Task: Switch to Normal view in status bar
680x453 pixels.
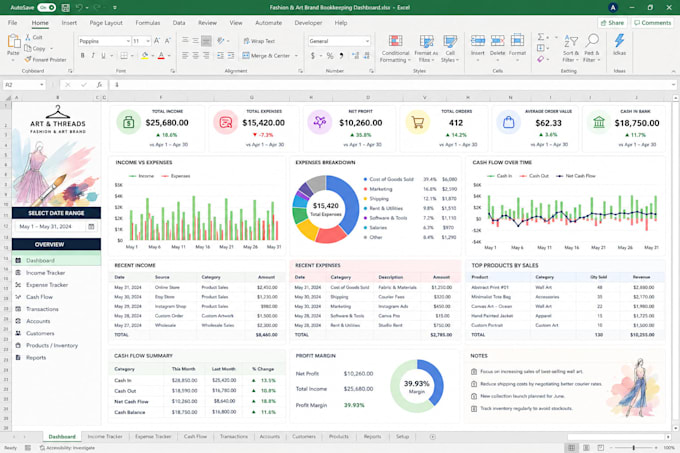Action: pyautogui.click(x=572, y=447)
